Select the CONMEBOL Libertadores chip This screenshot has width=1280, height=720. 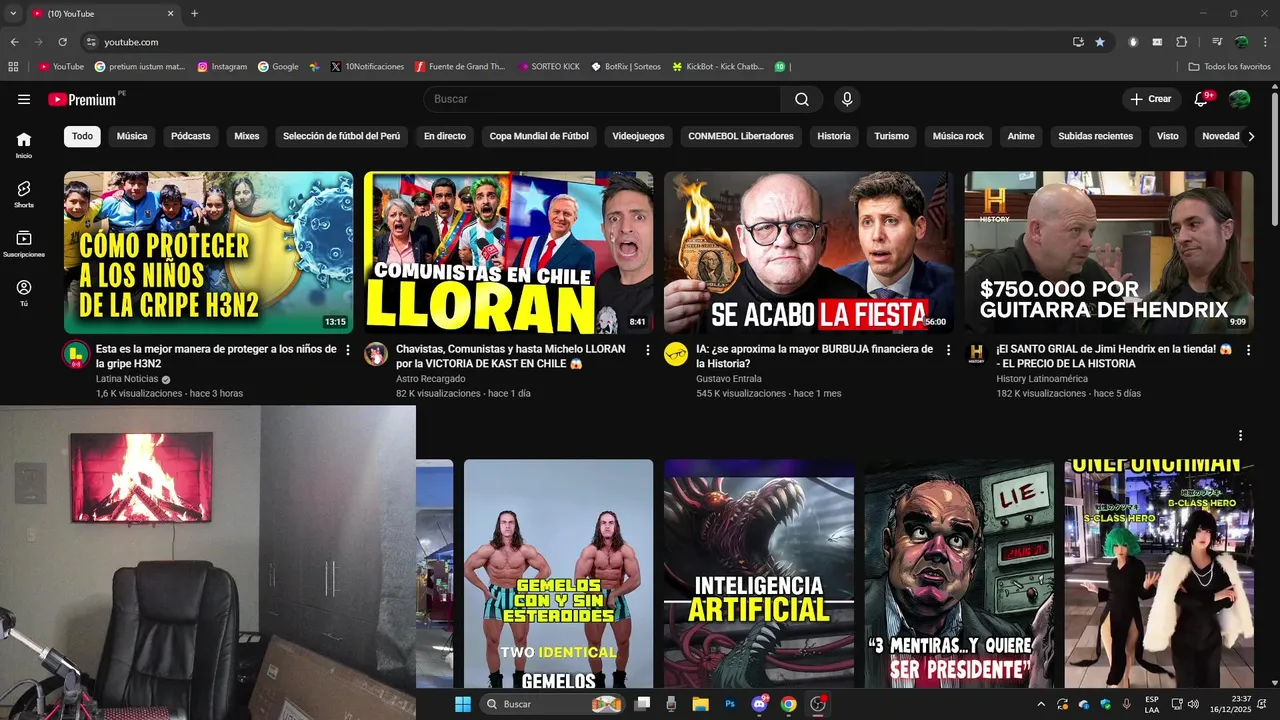(741, 136)
